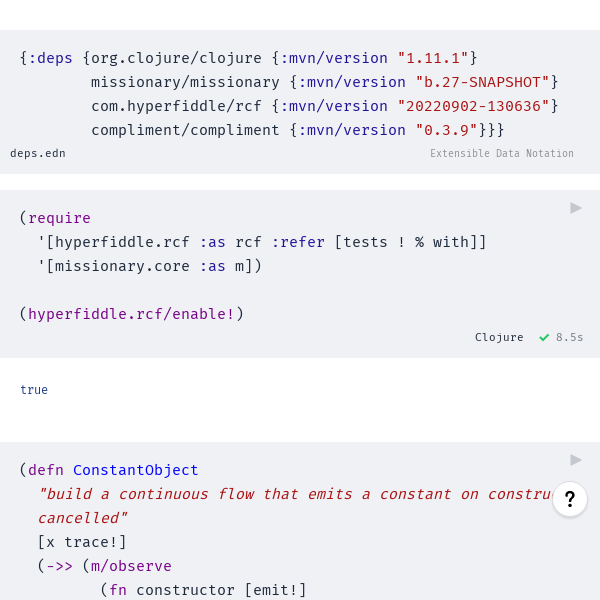Select the Extensible Data Notation language label
The height and width of the screenshot is (600, 600).
[502, 153]
